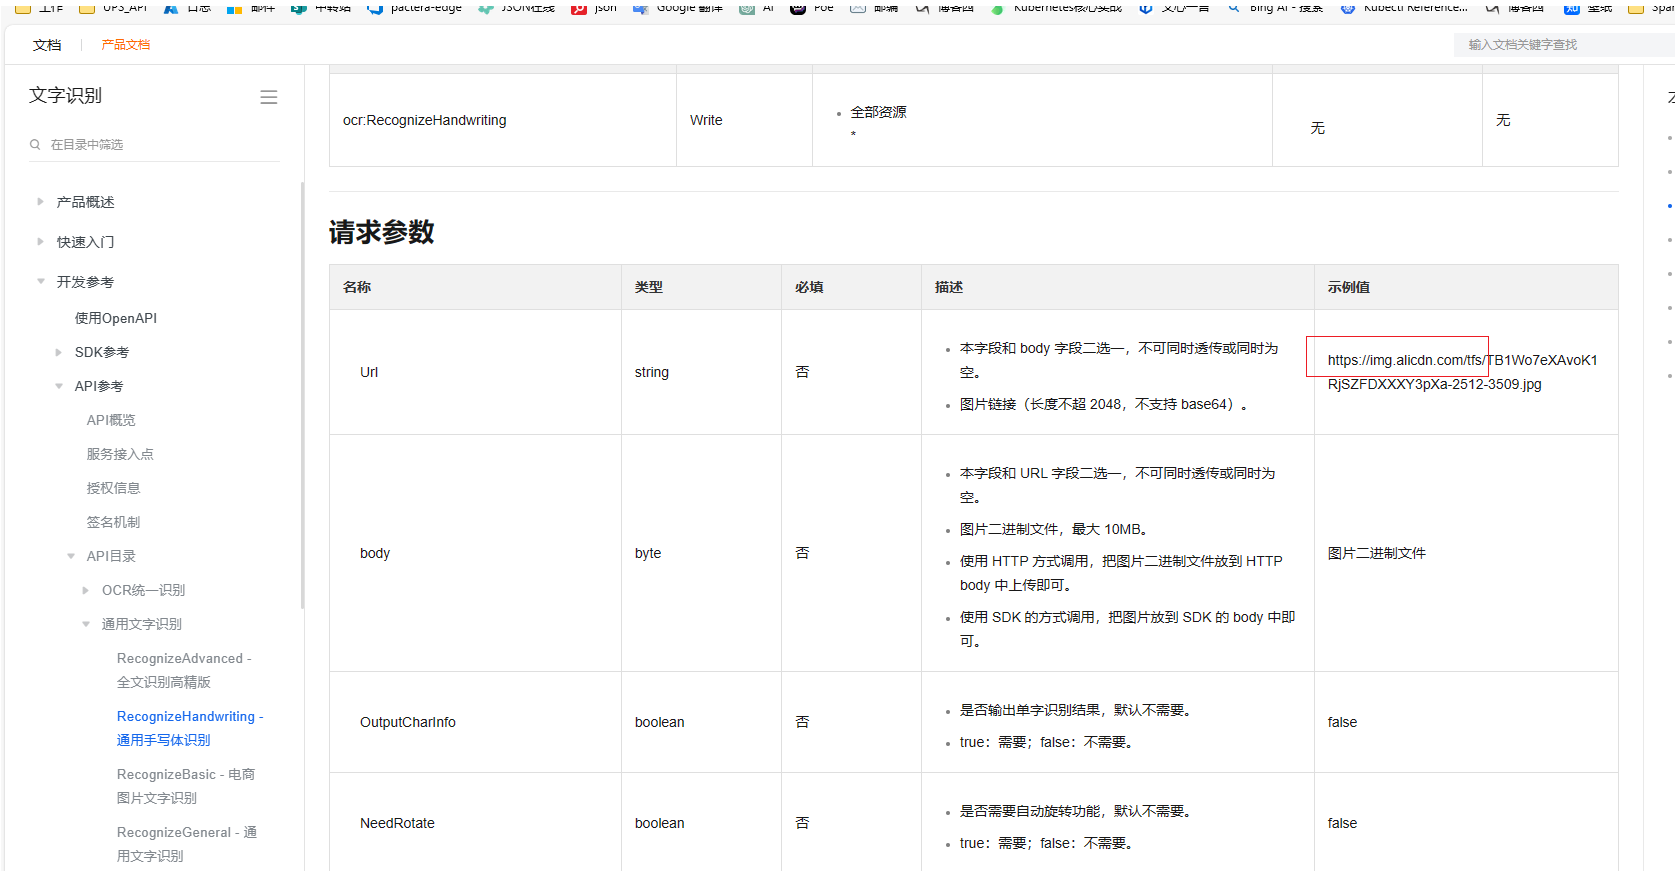Open 快速入门 in the sidebar

point(85,242)
